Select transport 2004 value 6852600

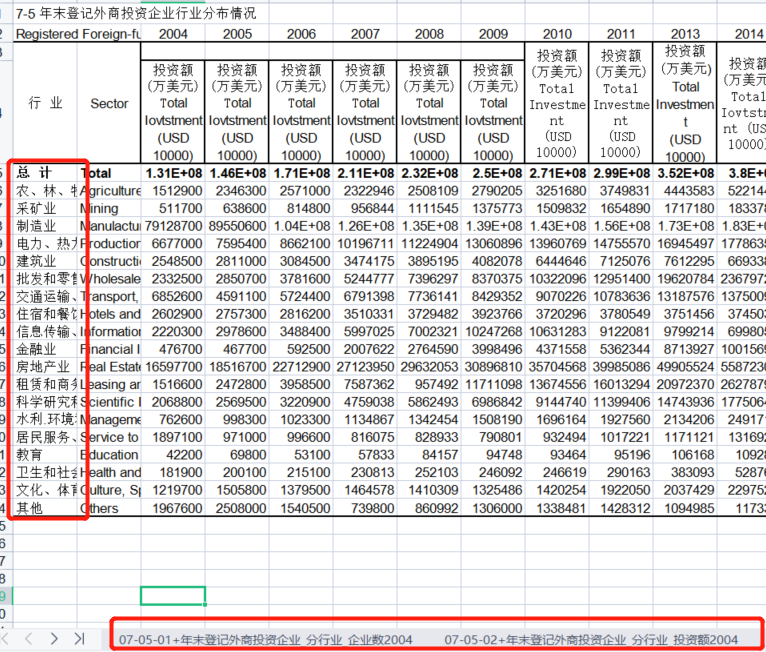click(173, 296)
